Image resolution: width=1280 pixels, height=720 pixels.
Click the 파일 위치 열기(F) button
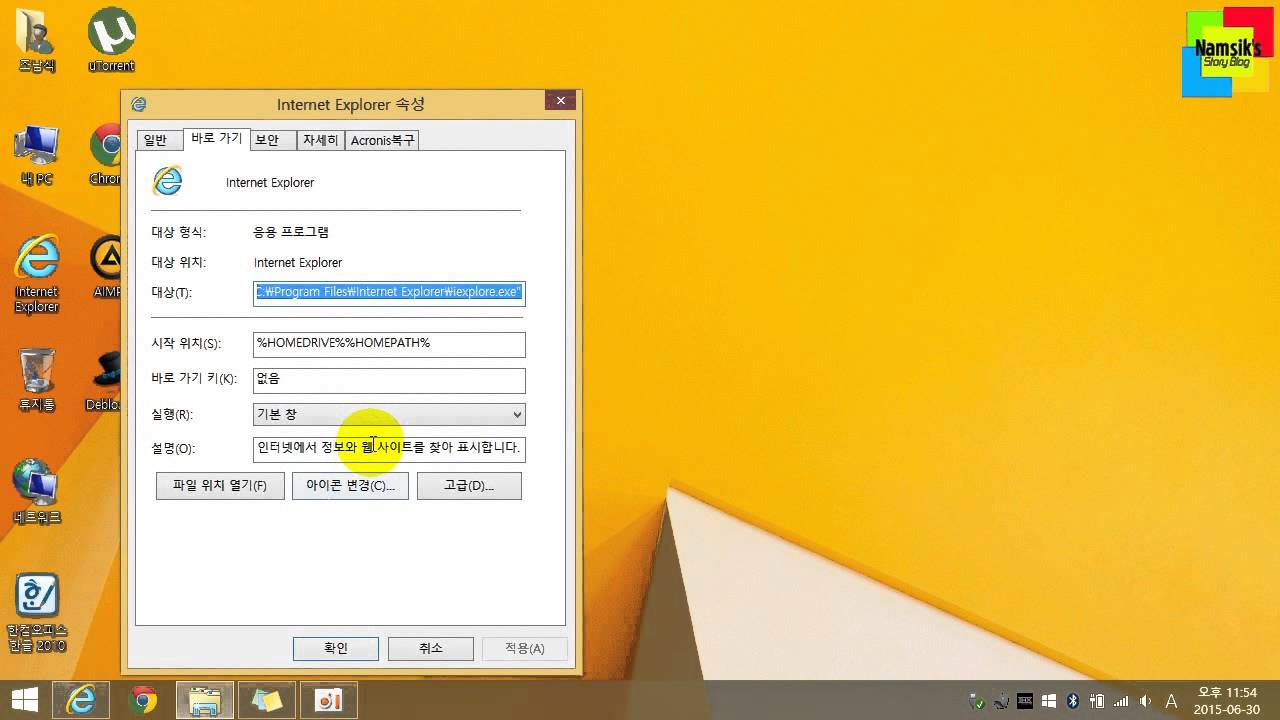[220, 486]
